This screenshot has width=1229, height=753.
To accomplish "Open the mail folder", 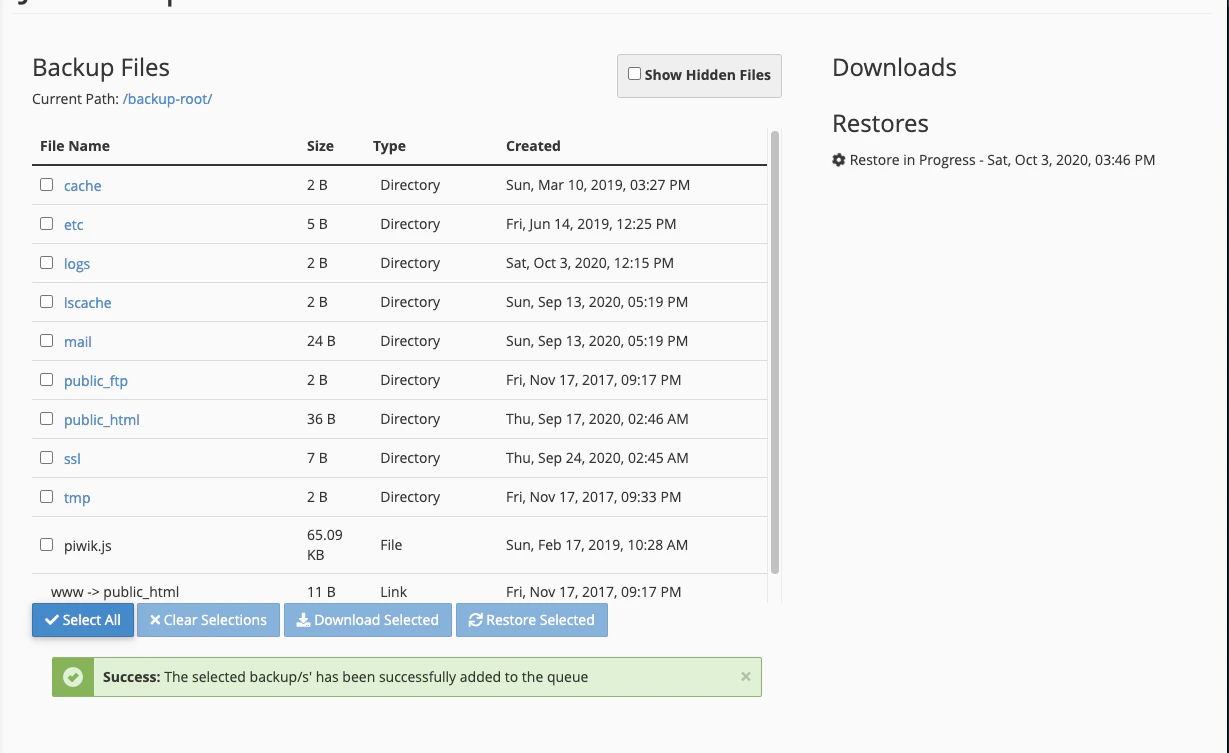I will point(77,341).
